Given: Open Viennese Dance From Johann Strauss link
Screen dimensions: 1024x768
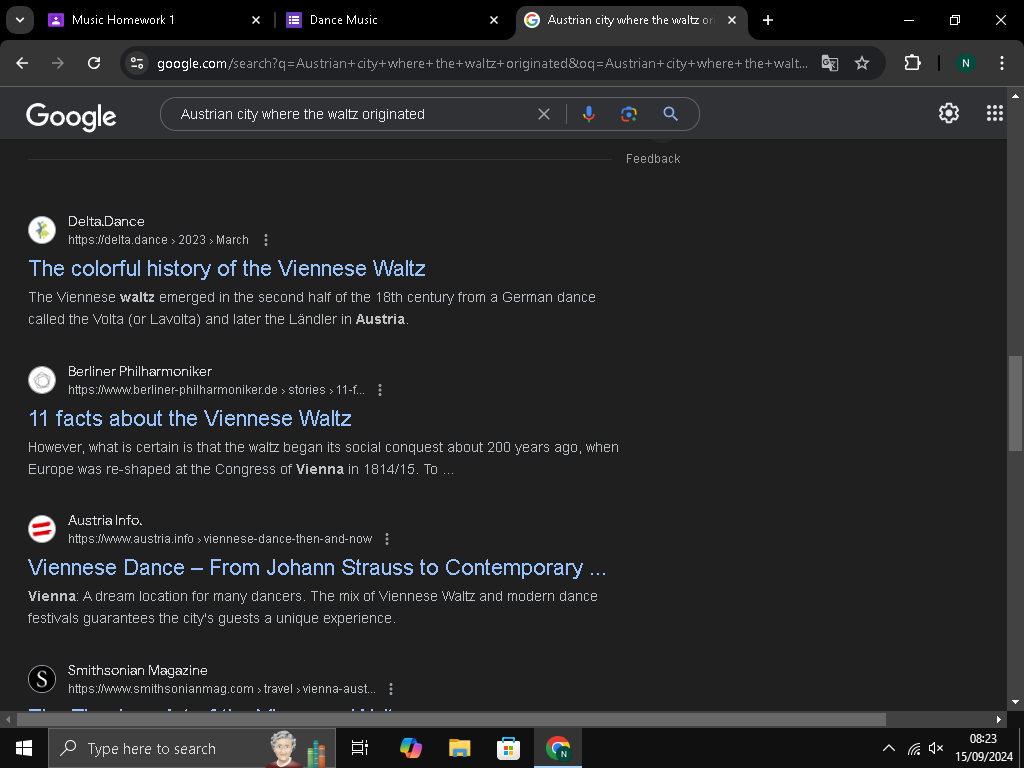Looking at the screenshot, I should coord(317,568).
